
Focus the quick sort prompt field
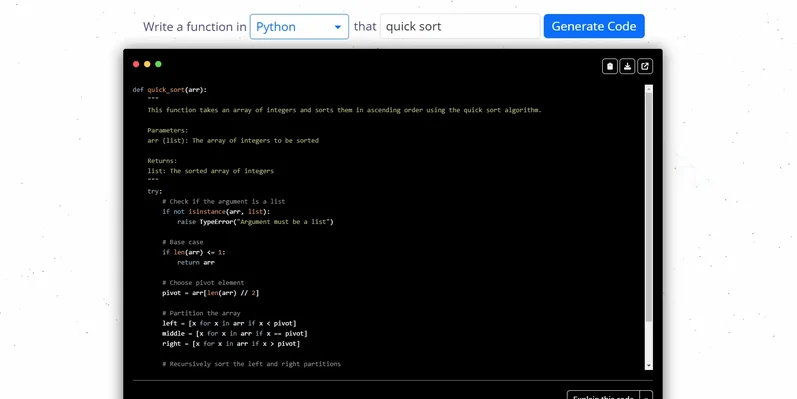(x=460, y=26)
